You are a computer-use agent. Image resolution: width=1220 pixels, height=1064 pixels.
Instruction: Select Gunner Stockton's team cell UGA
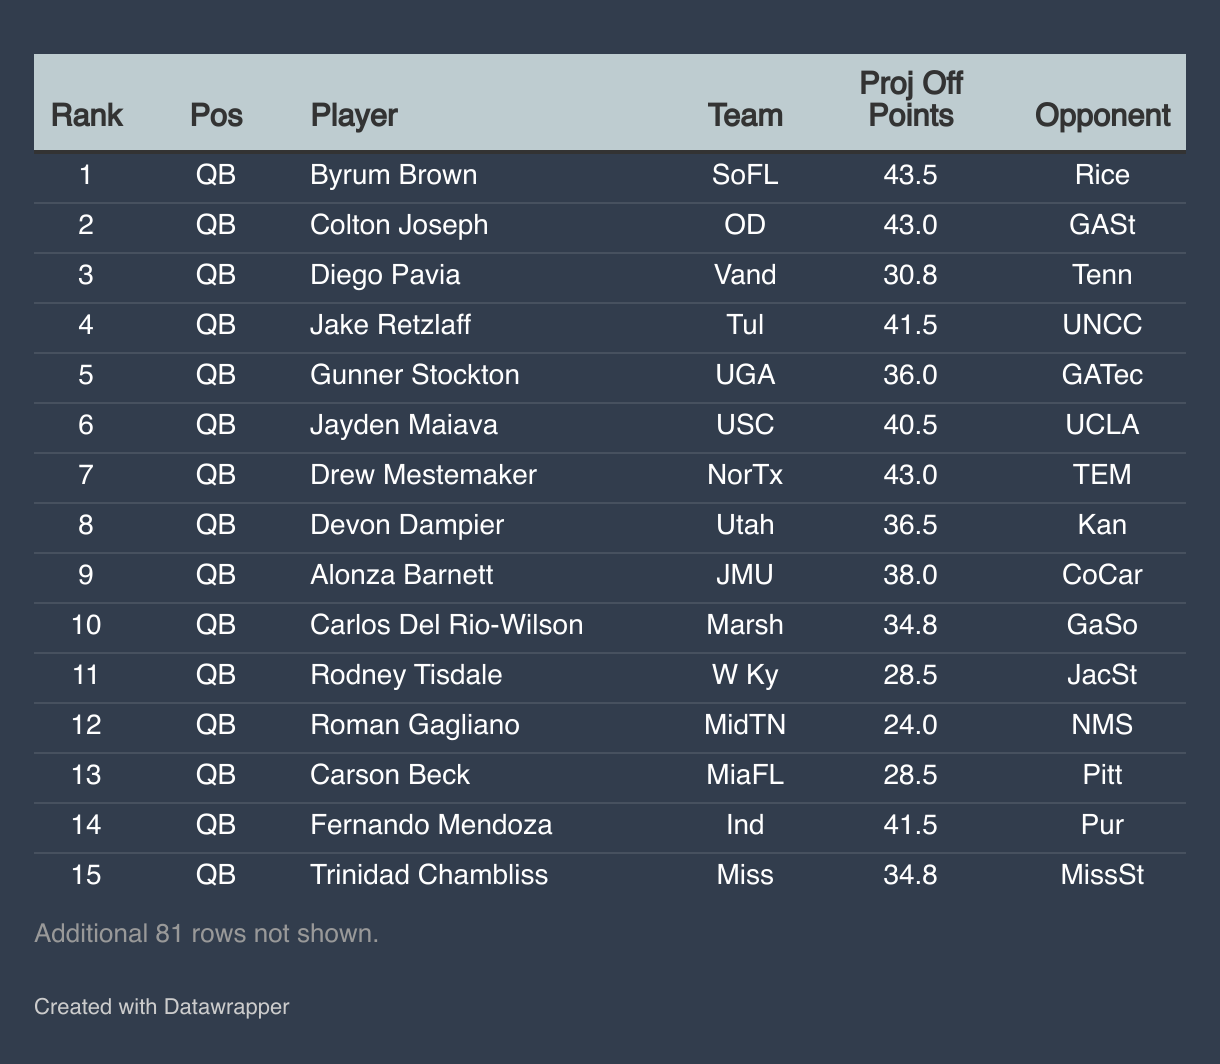click(745, 375)
